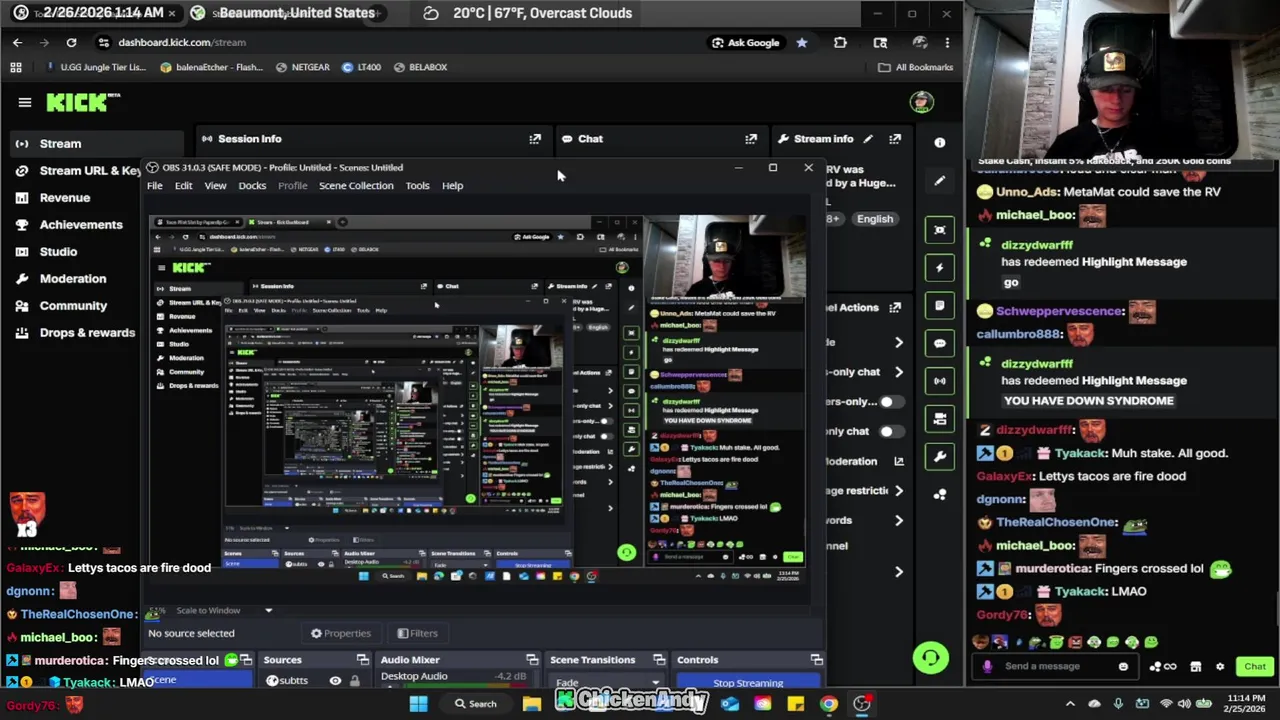1280x720 pixels.
Task: Click the OBS Properties button
Action: point(340,633)
